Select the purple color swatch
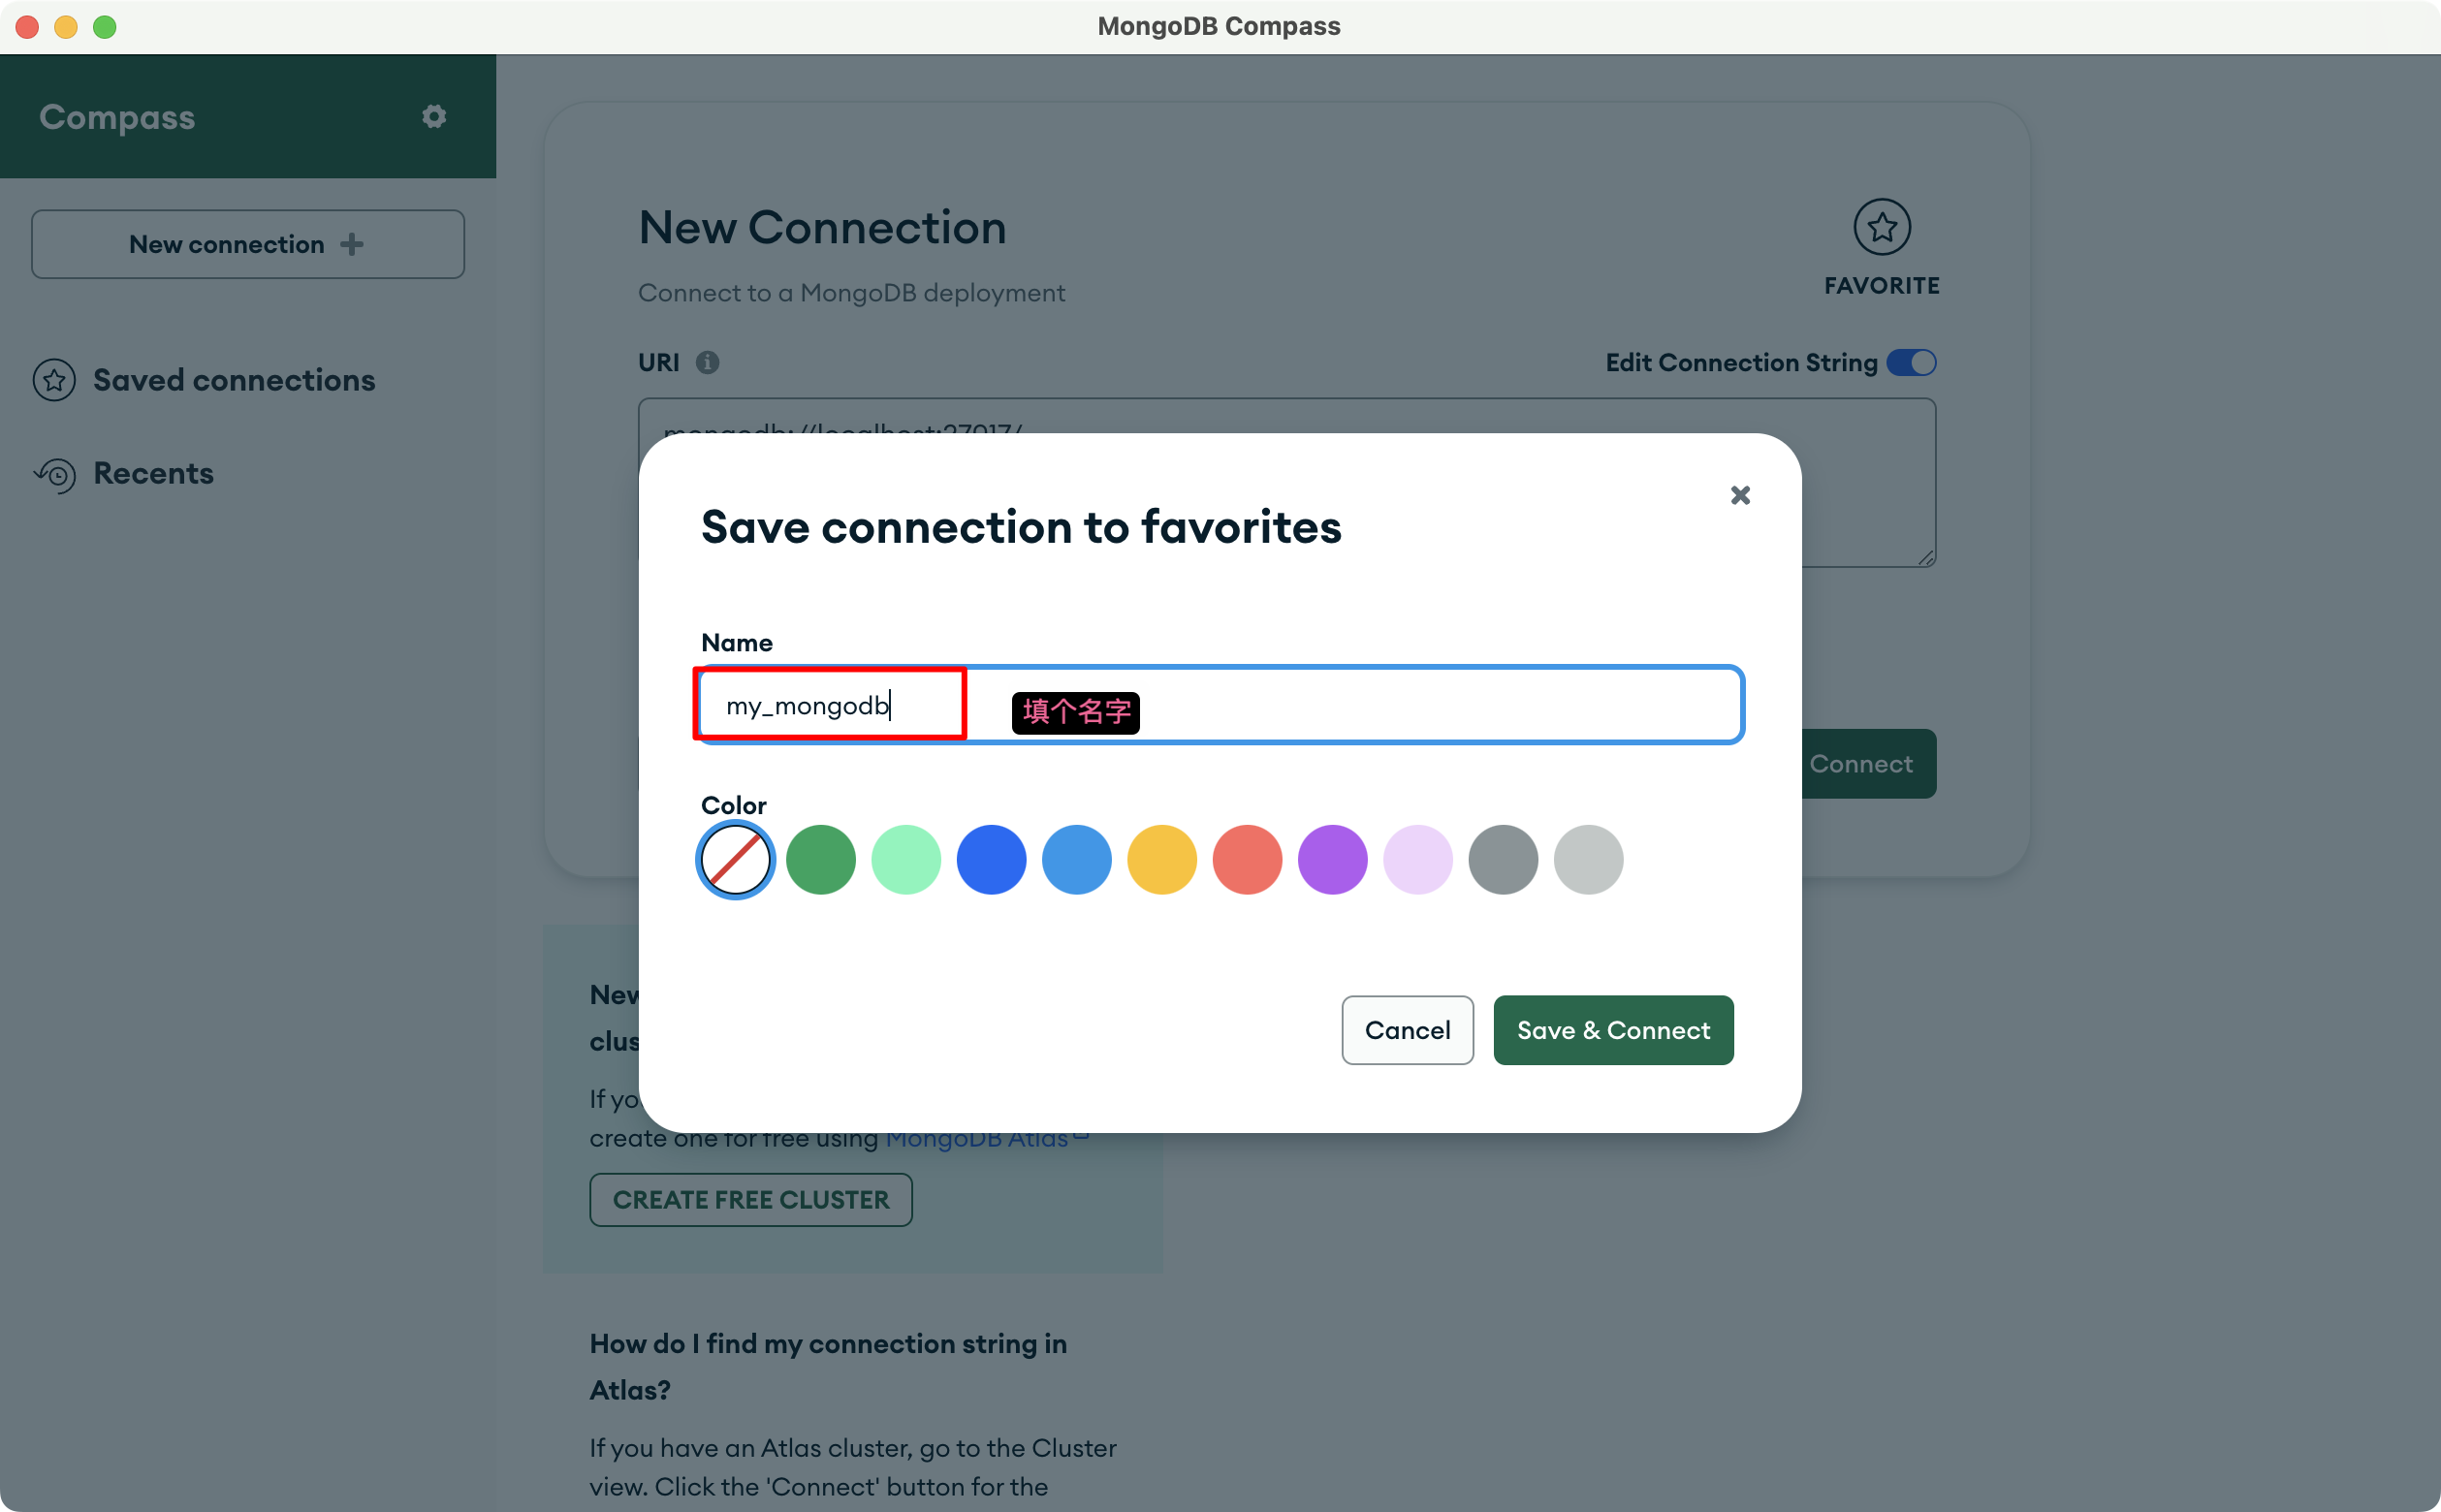2441x1512 pixels. click(1332, 859)
